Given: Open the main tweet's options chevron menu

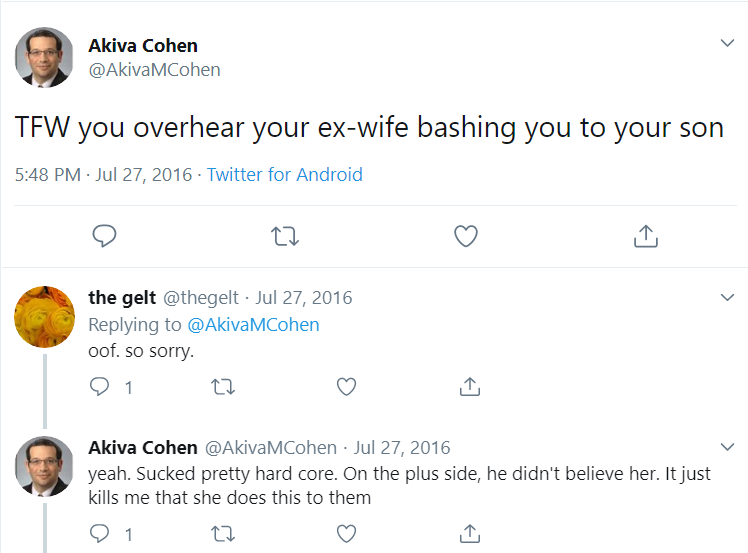Looking at the screenshot, I should pyautogui.click(x=727, y=43).
